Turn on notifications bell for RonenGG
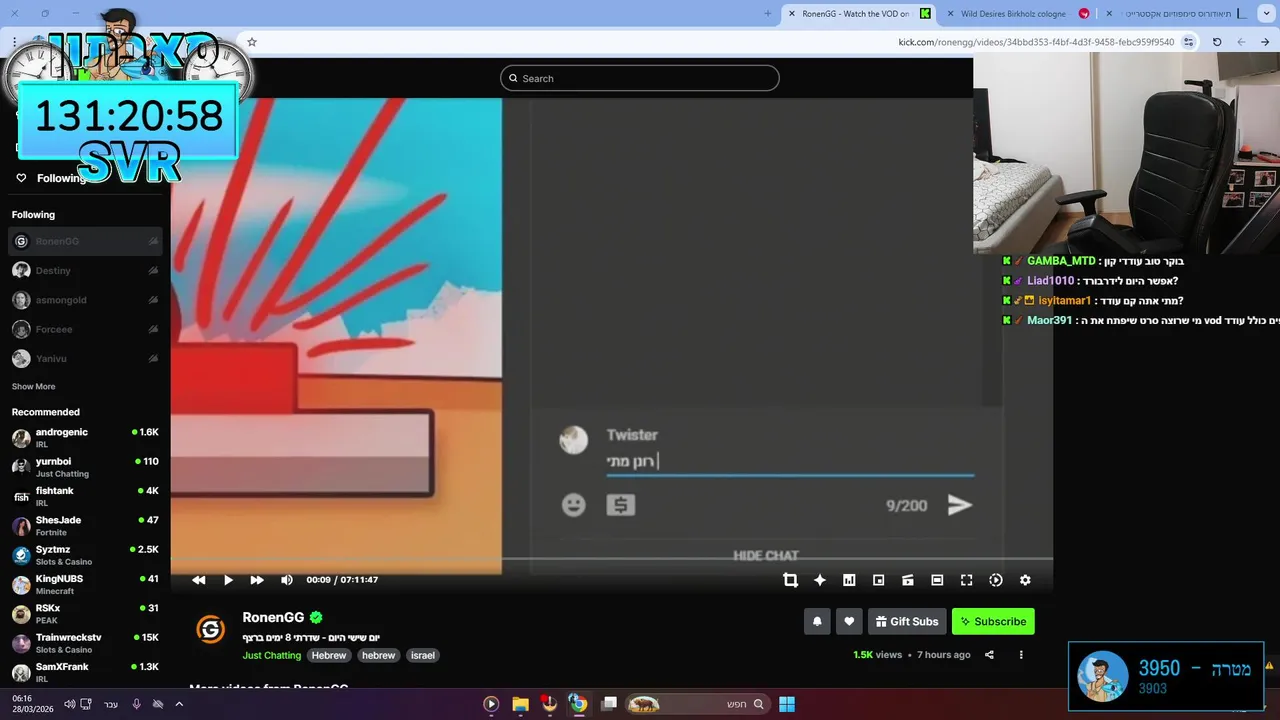1280x720 pixels. 817,621
